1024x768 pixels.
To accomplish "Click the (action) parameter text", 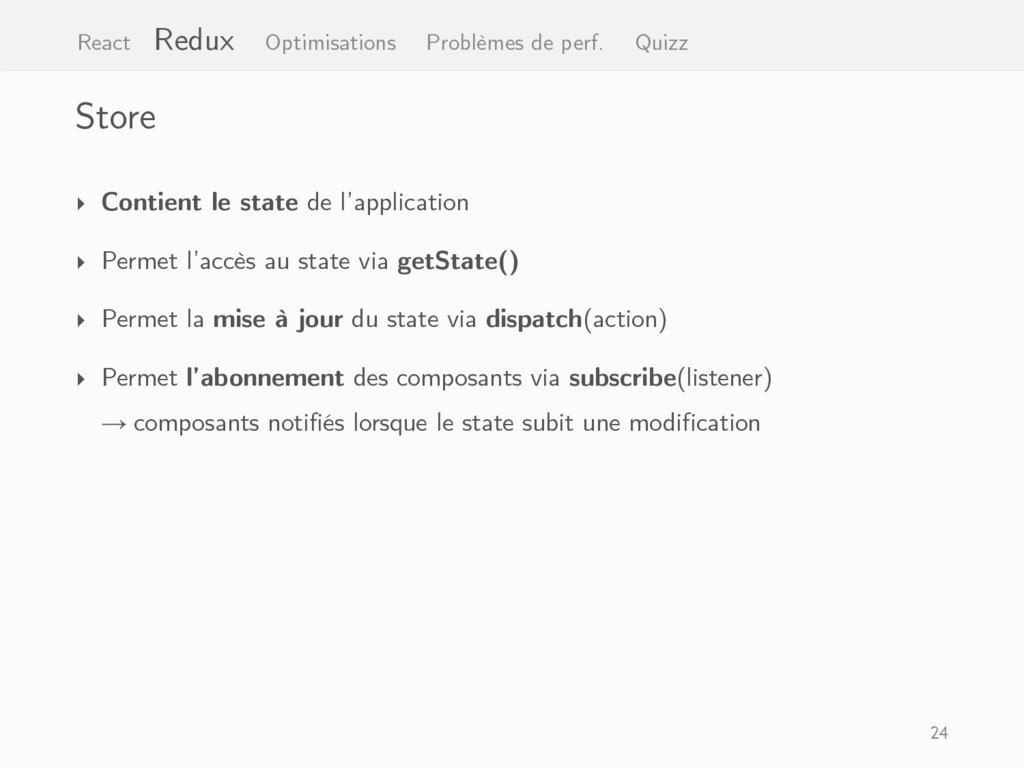I will tap(624, 320).
